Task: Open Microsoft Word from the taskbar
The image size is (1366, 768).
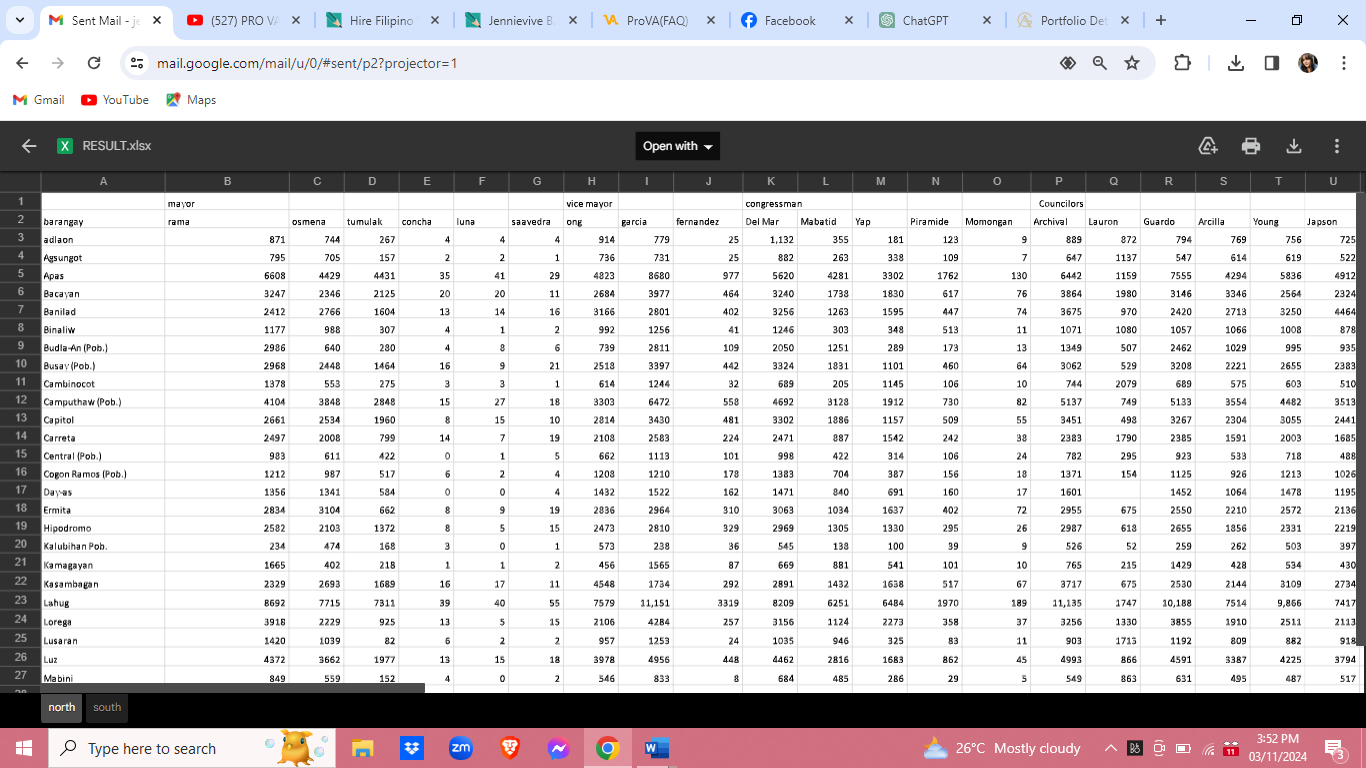Action: pyautogui.click(x=656, y=748)
